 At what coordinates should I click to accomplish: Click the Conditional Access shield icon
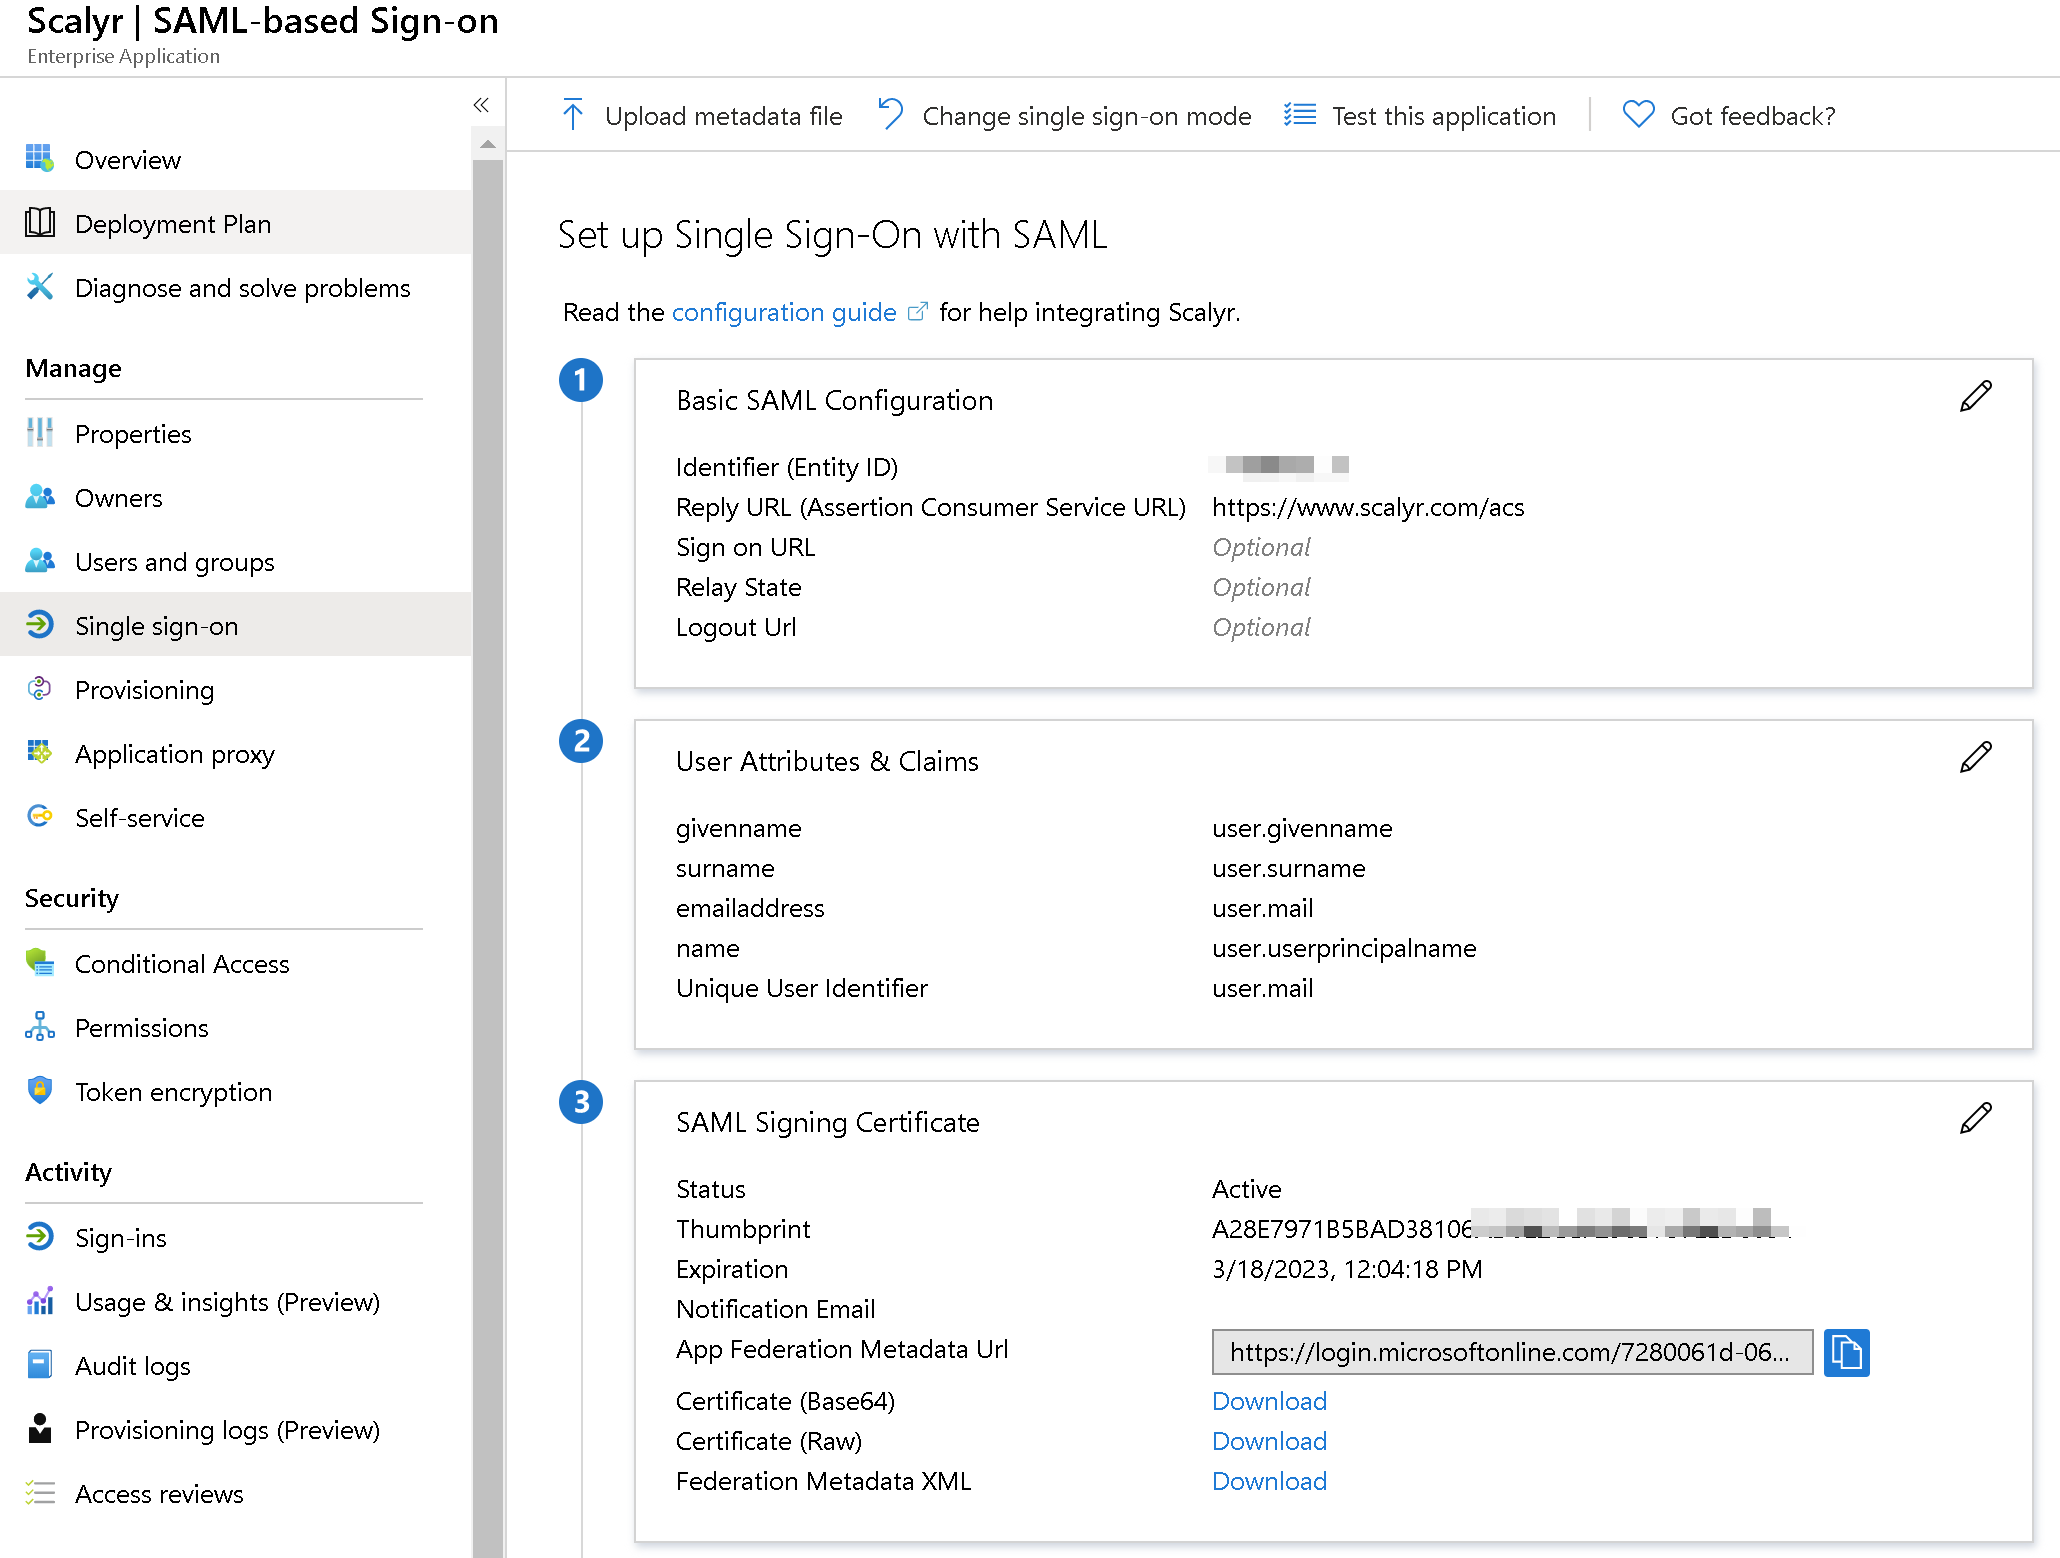(x=40, y=963)
